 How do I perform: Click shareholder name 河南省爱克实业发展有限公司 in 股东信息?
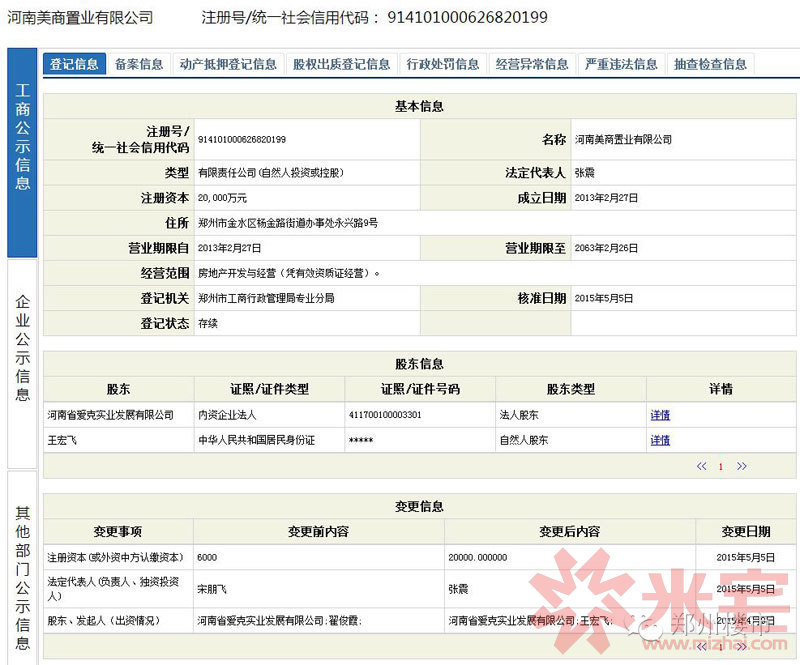110,415
